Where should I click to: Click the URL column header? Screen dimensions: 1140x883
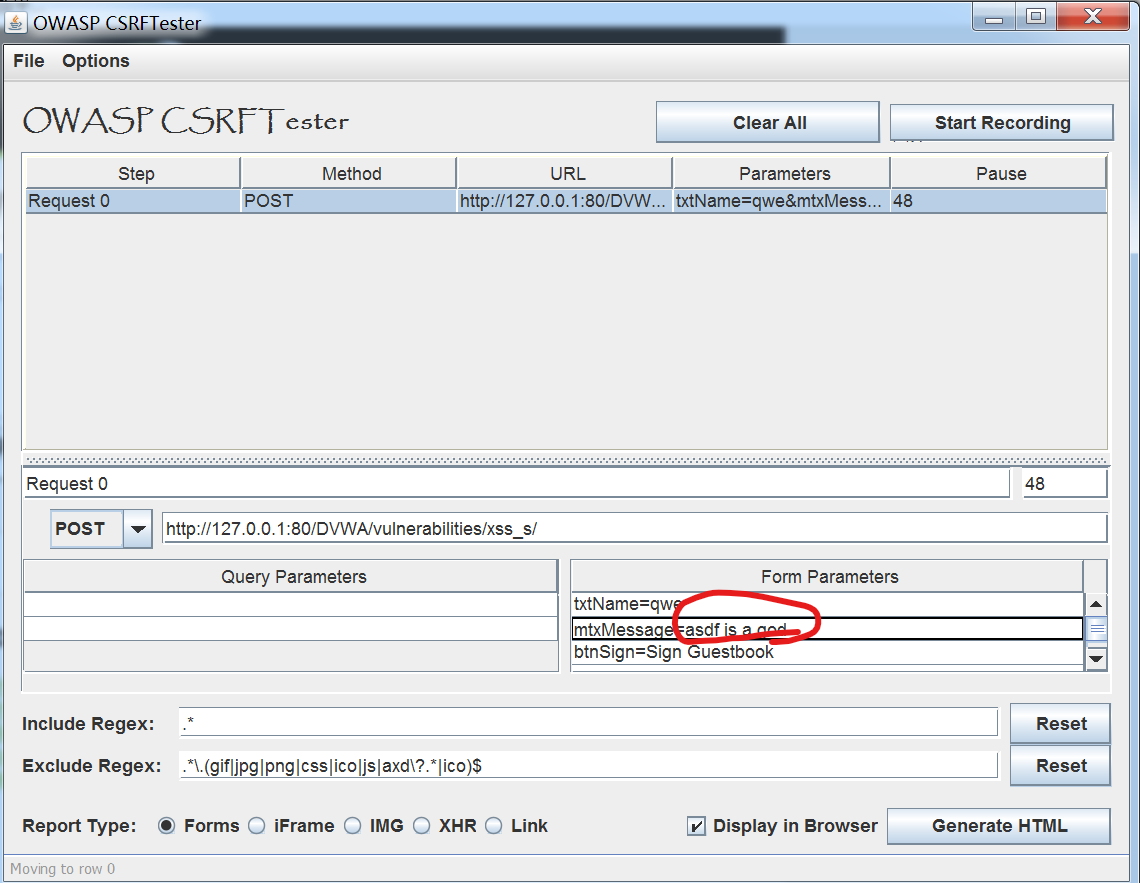point(566,174)
